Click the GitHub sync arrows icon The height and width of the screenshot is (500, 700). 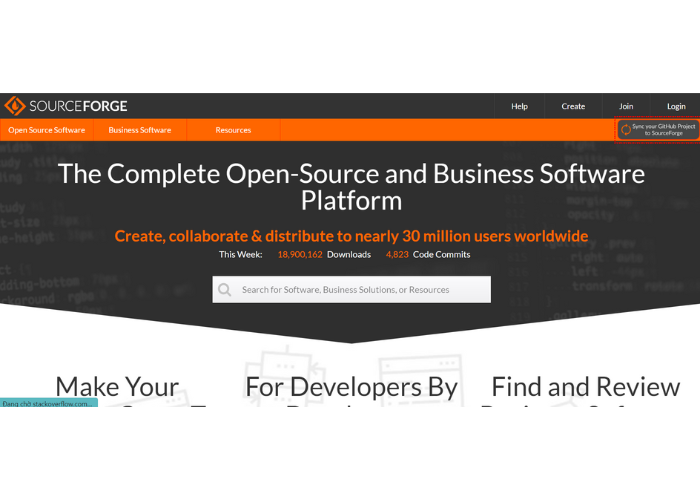click(626, 130)
